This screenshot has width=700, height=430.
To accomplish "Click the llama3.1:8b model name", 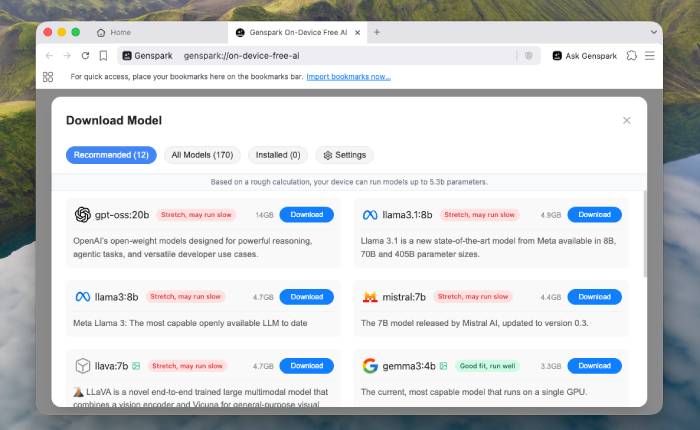I will (x=407, y=215).
